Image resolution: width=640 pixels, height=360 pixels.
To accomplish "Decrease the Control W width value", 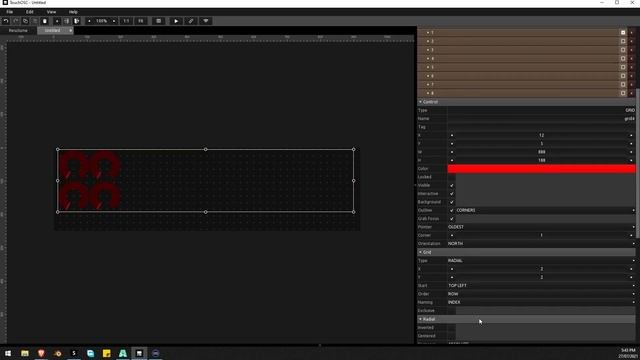I will coord(452,152).
